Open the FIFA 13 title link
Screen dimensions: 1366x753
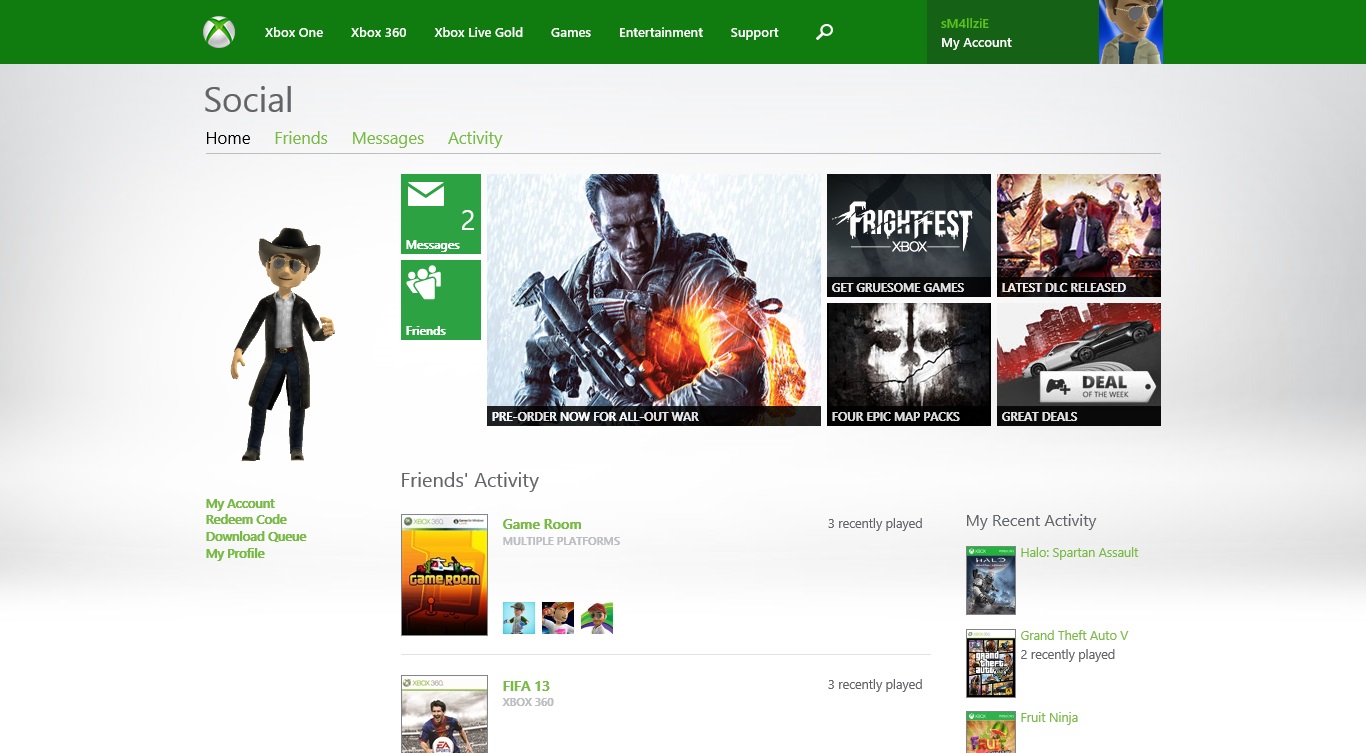pos(526,686)
